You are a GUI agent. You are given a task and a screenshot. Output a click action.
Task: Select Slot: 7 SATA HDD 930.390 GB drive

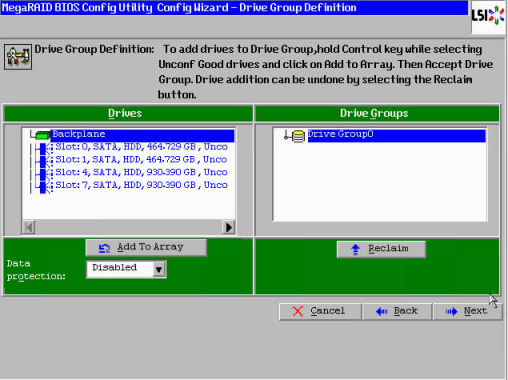click(x=141, y=185)
